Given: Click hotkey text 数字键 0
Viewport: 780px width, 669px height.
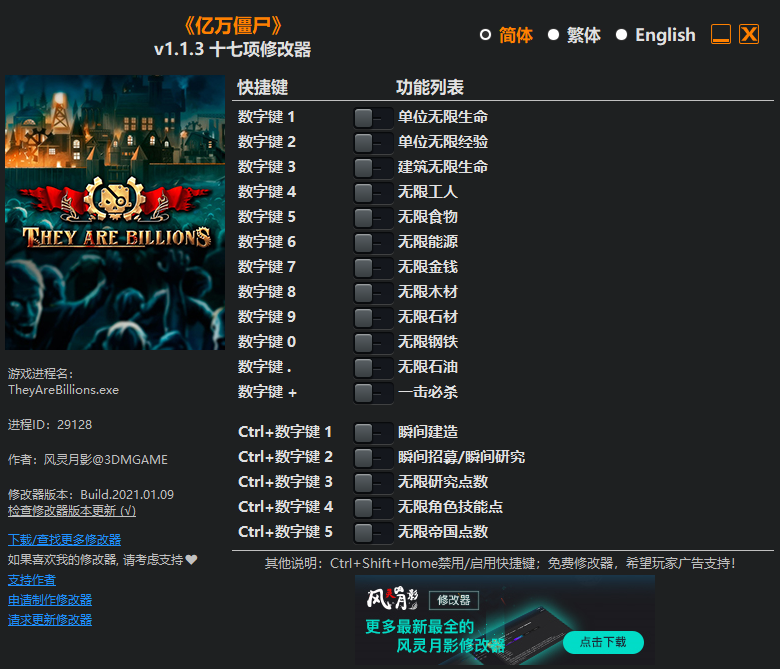Looking at the screenshot, I should click(x=266, y=342).
